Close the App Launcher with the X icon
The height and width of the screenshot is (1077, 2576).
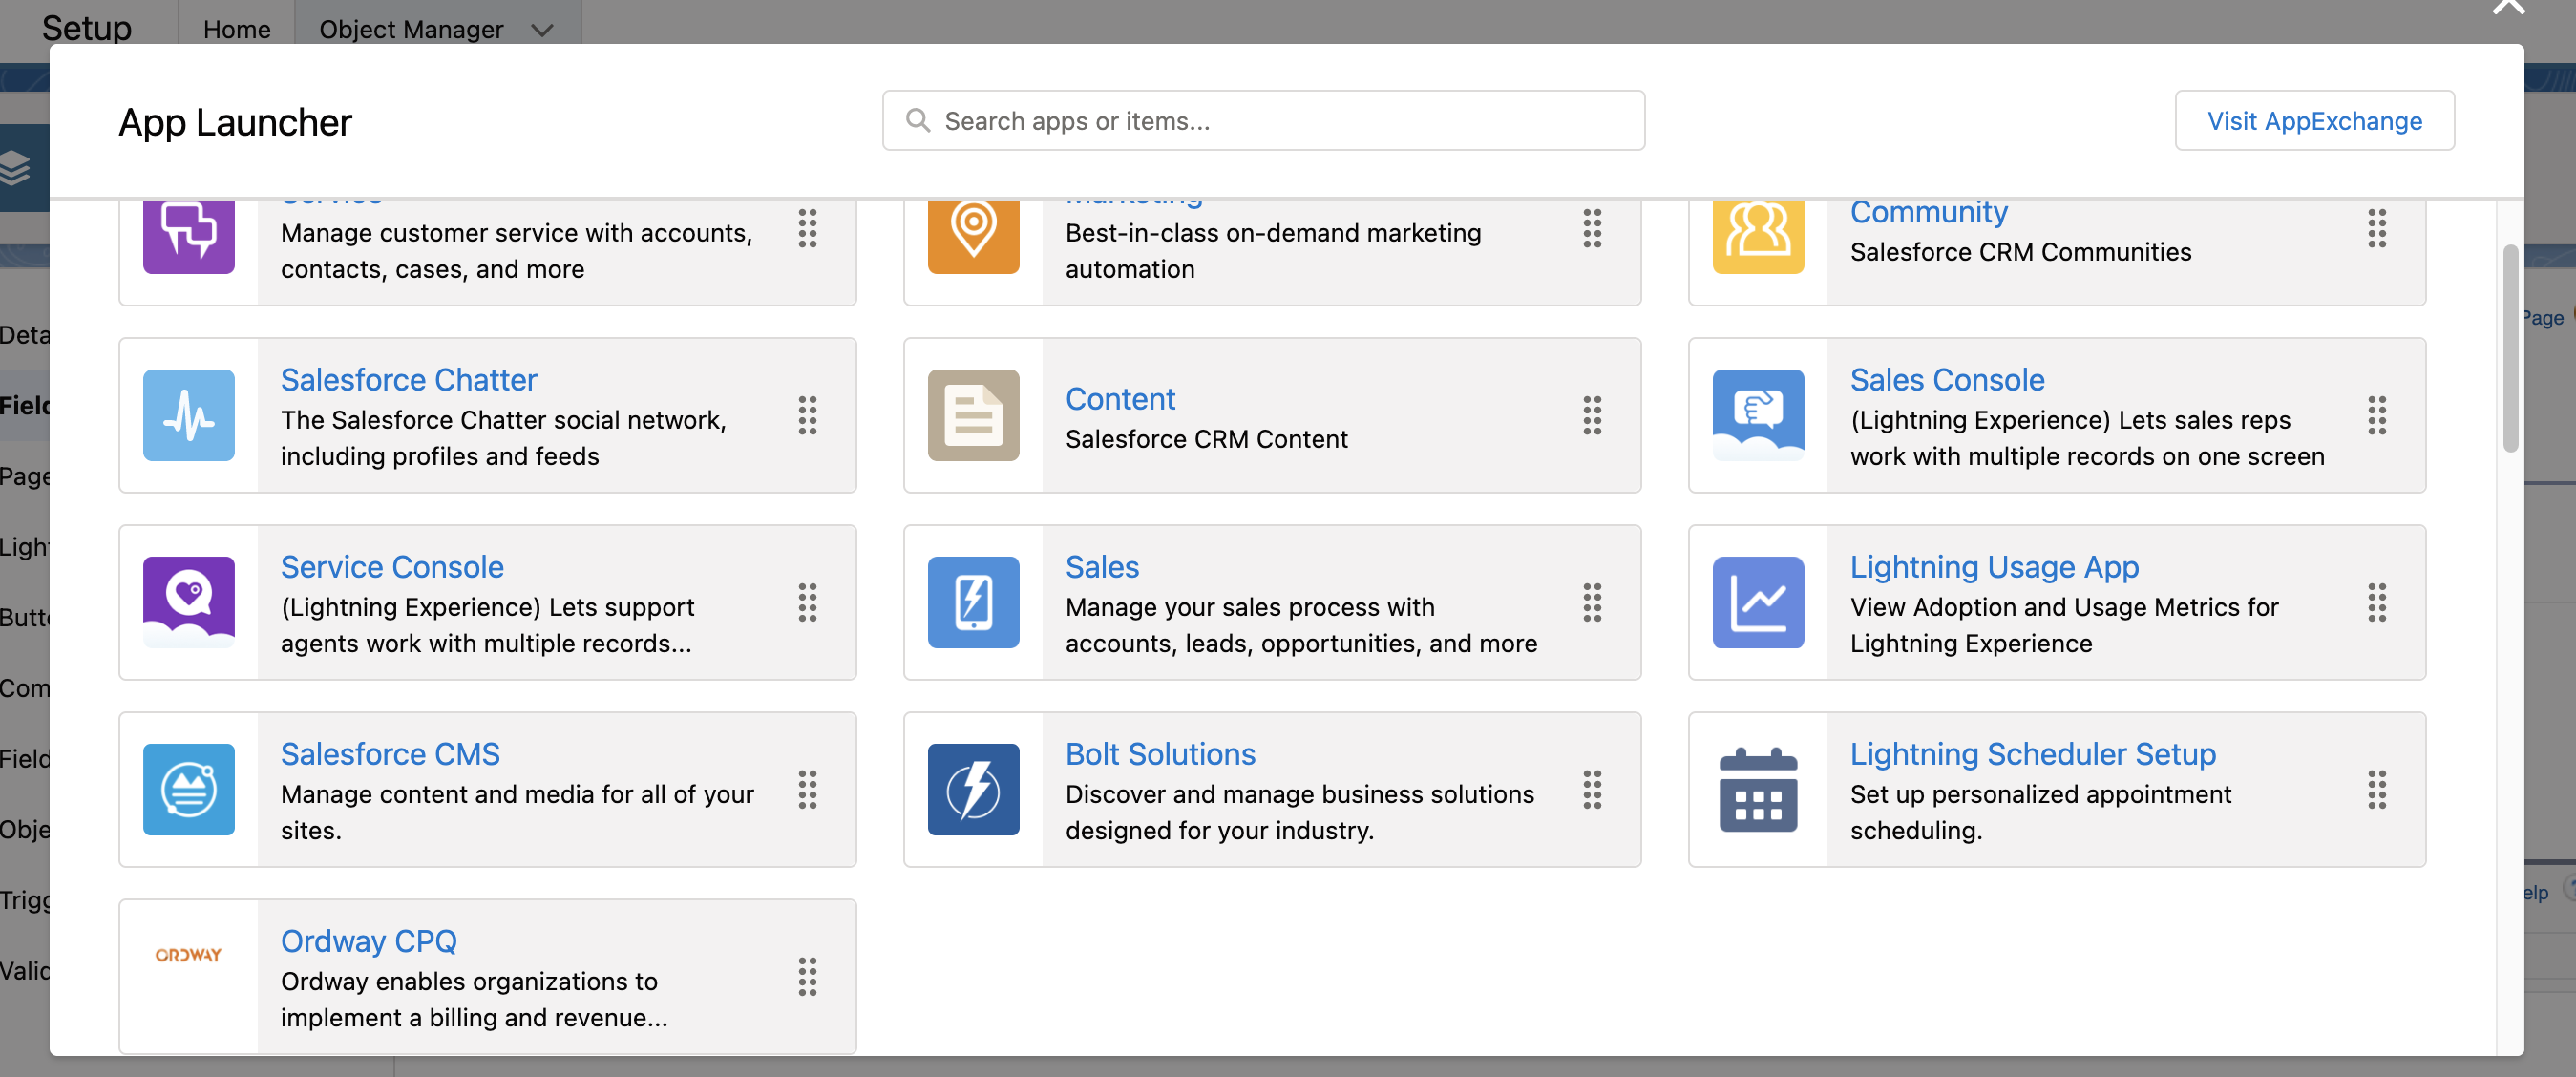point(2508,8)
